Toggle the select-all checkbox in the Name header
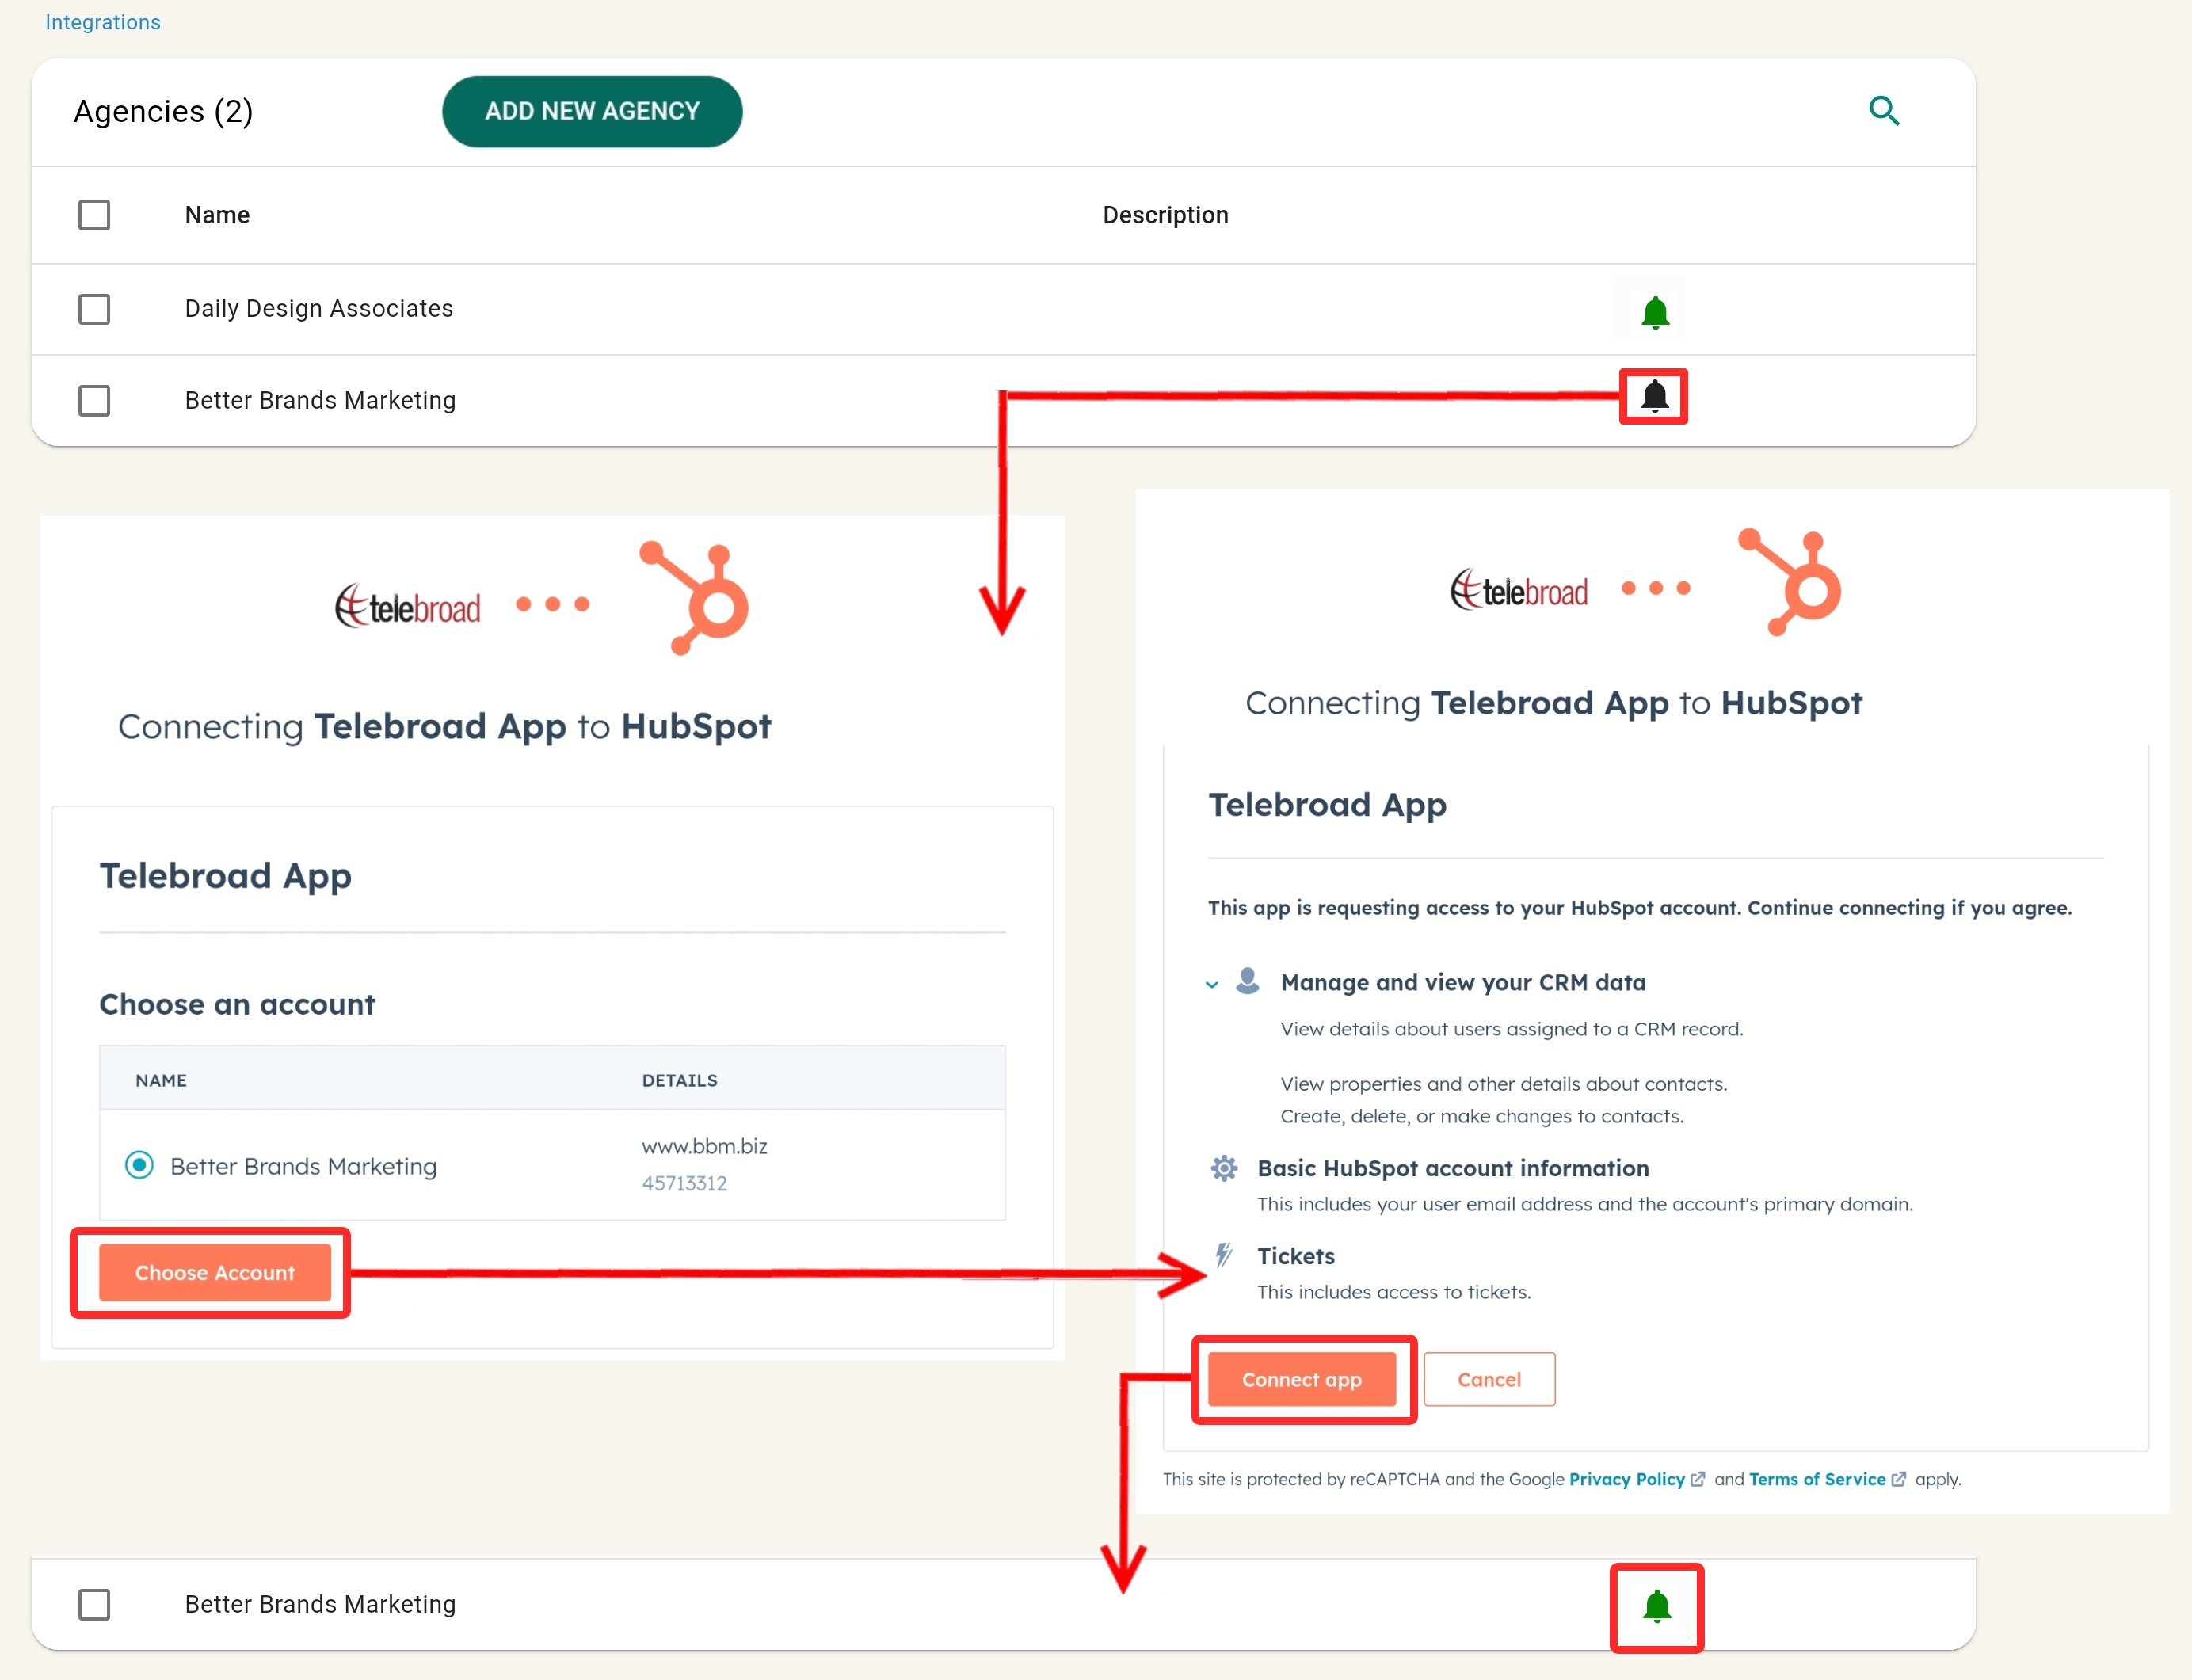2192x1680 pixels. 94,215
